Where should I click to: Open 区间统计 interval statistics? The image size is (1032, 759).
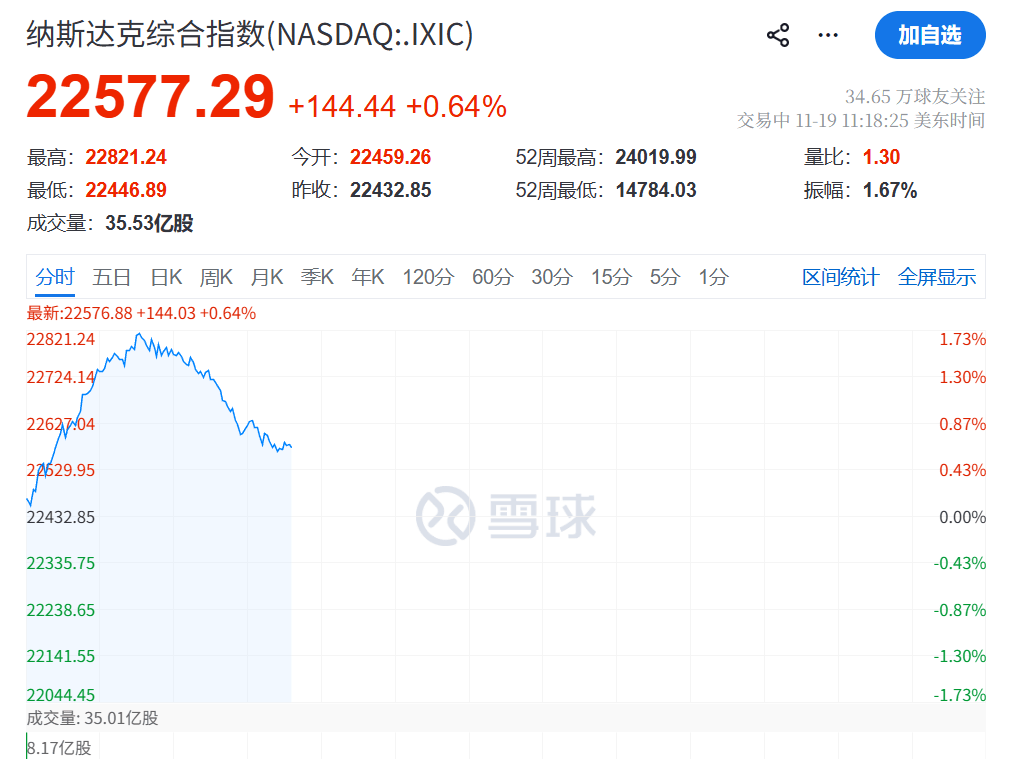click(840, 277)
